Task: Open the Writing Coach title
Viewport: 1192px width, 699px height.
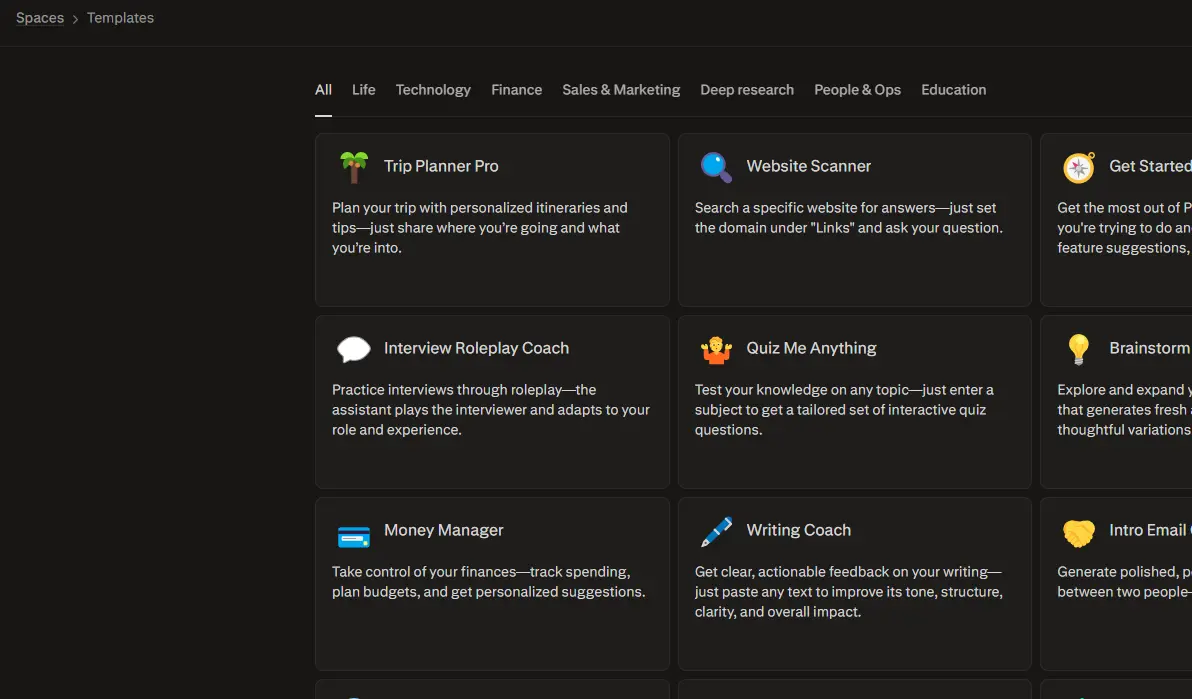Action: click(799, 530)
